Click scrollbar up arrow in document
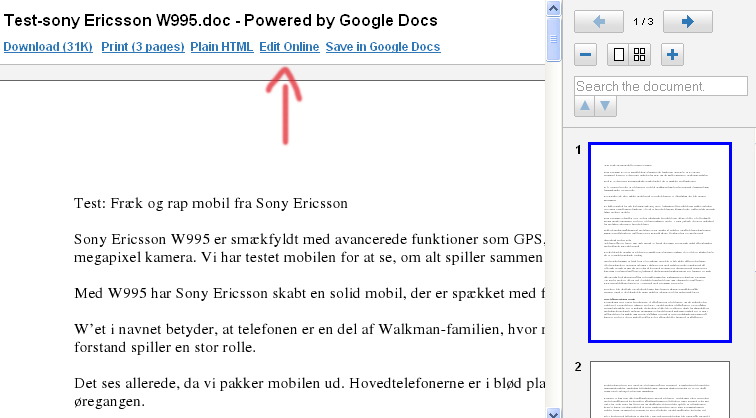This screenshot has width=756, height=418. 554,8
